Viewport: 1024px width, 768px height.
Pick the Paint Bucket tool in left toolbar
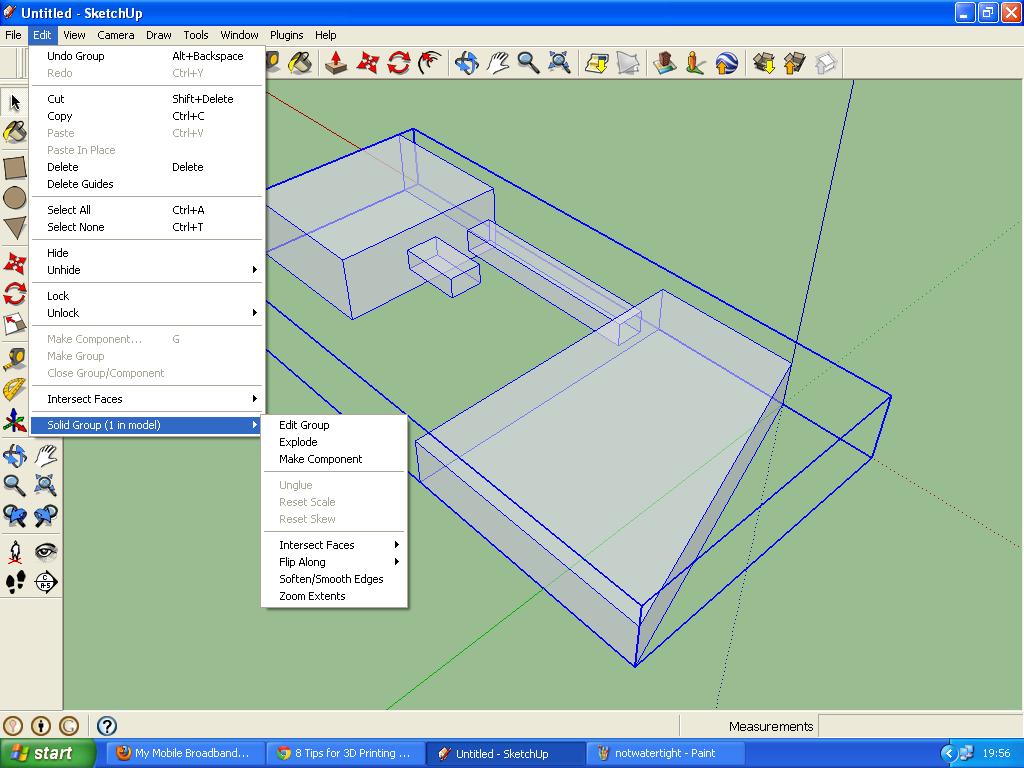point(14,132)
